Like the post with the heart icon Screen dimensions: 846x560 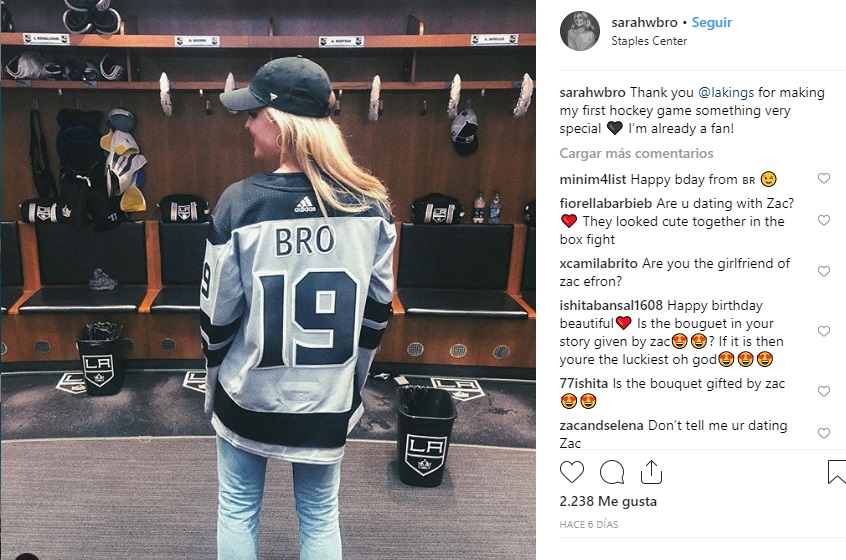point(571,472)
